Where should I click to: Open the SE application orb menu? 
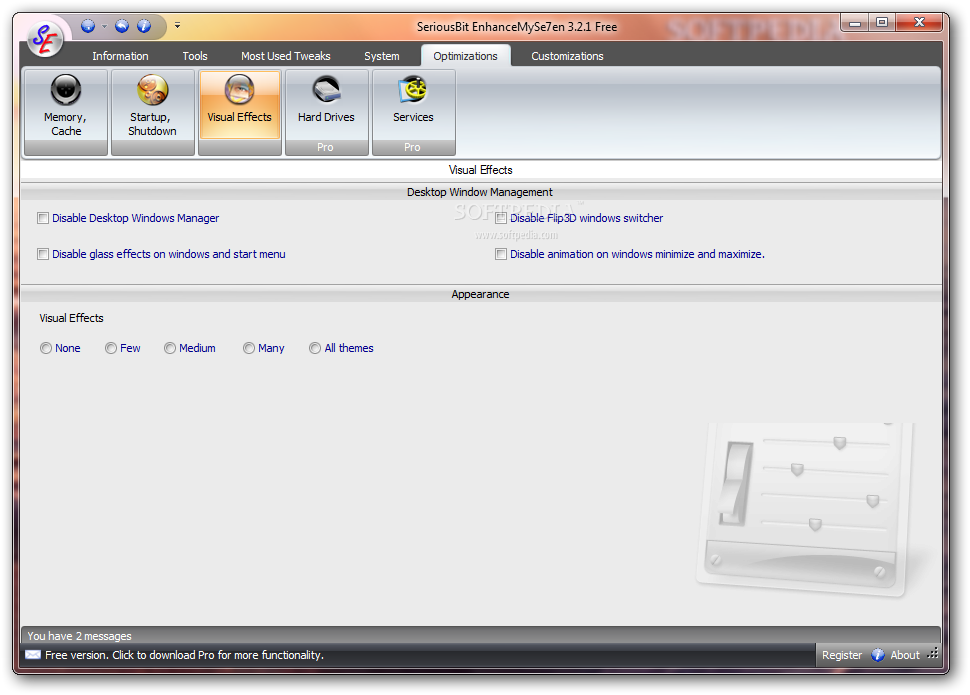click(45, 39)
